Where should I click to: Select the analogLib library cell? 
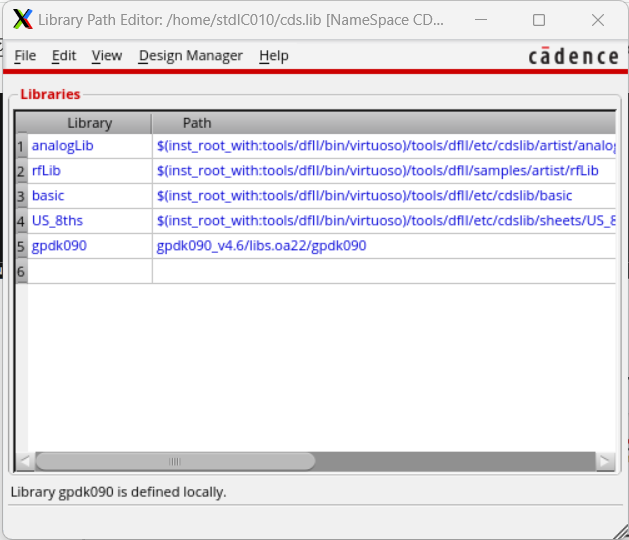point(90,146)
